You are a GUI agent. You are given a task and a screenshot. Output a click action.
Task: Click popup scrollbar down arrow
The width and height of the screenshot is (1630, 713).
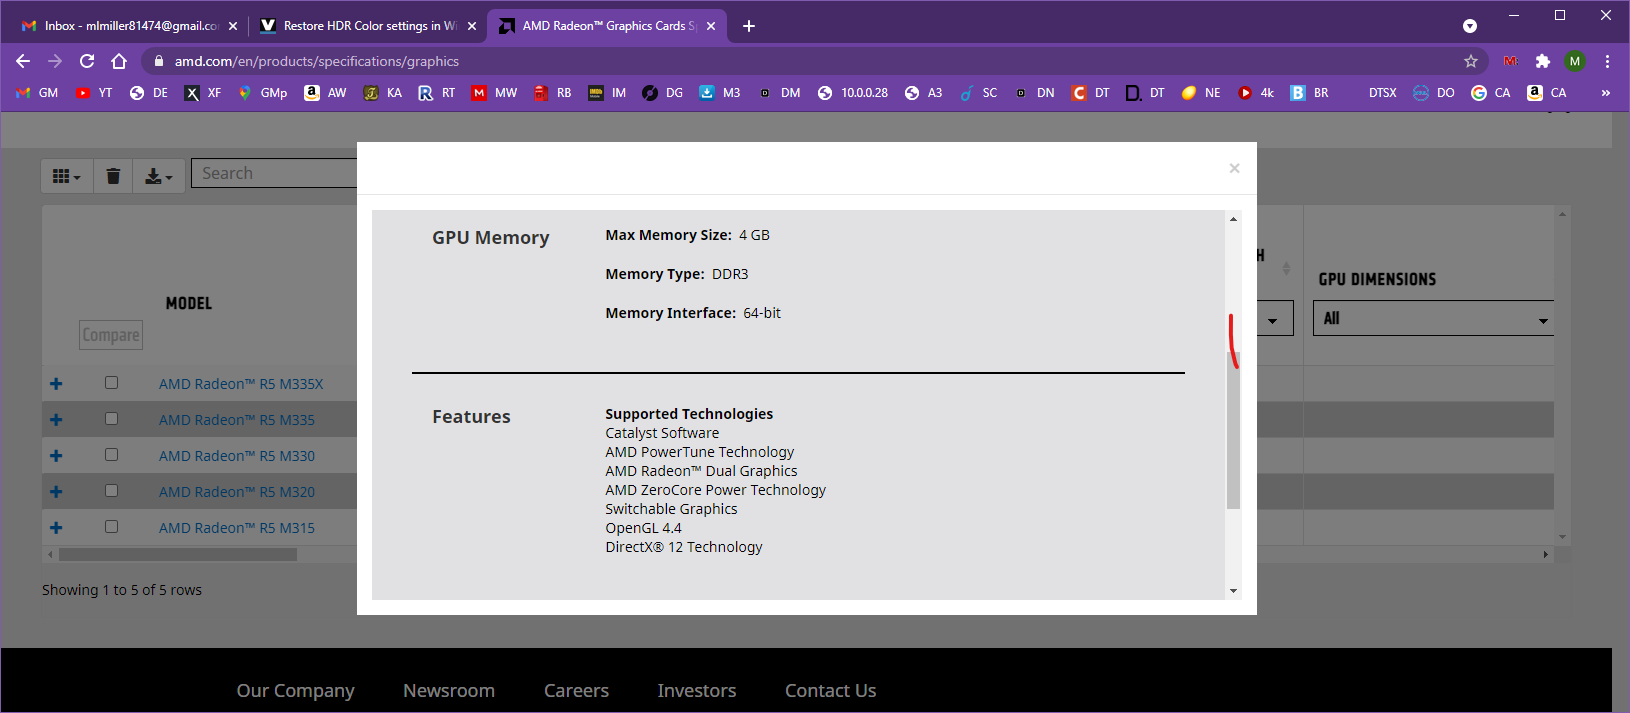(1233, 591)
